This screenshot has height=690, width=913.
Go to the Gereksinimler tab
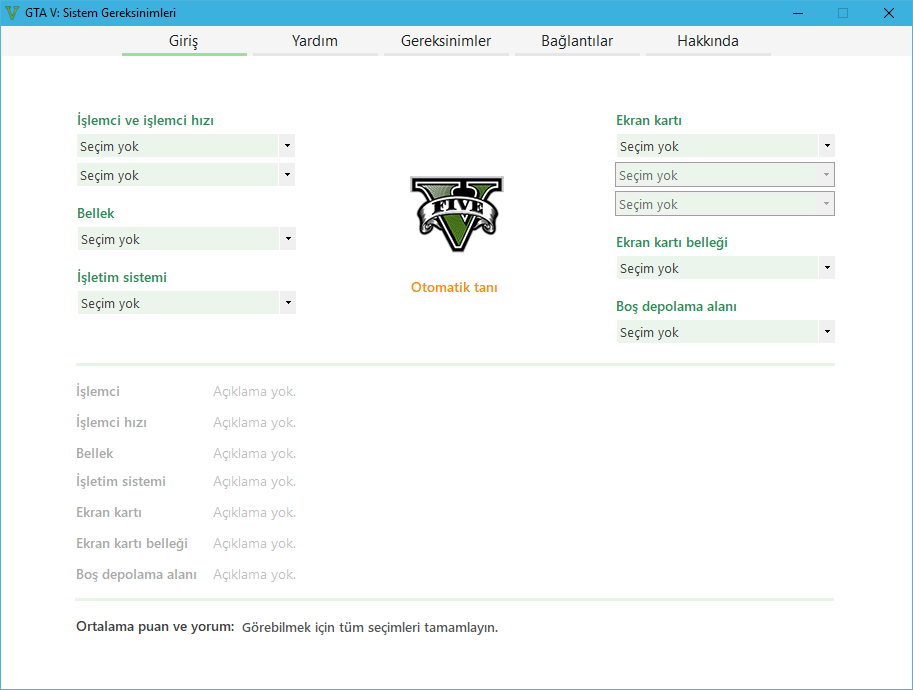[446, 41]
